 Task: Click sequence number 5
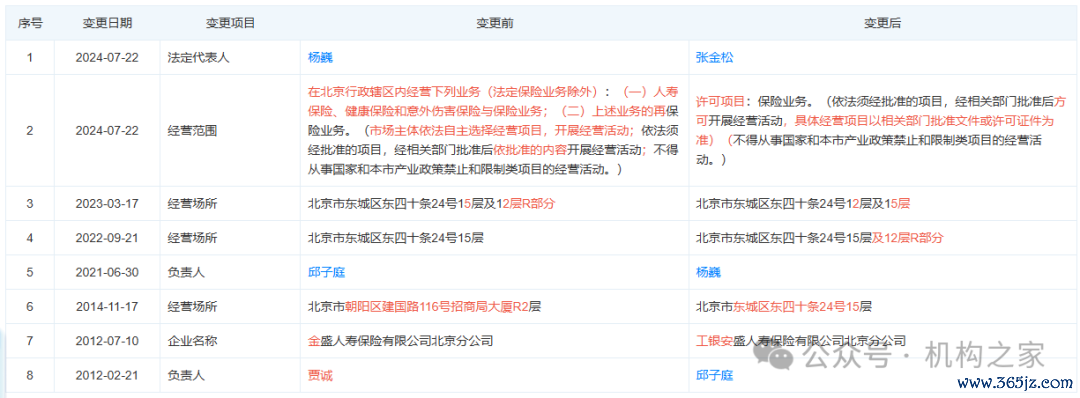coord(29,272)
